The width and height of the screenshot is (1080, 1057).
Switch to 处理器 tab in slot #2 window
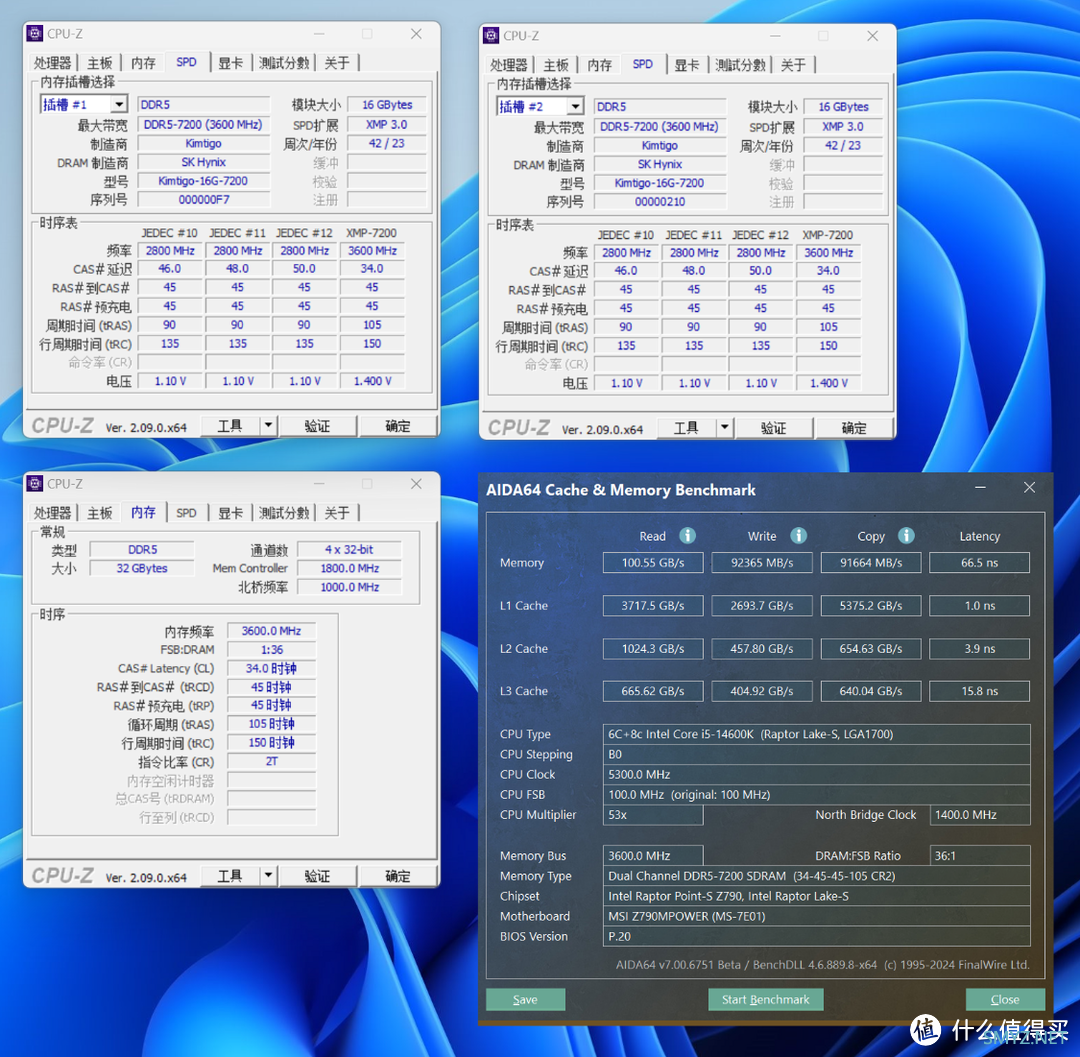point(508,65)
